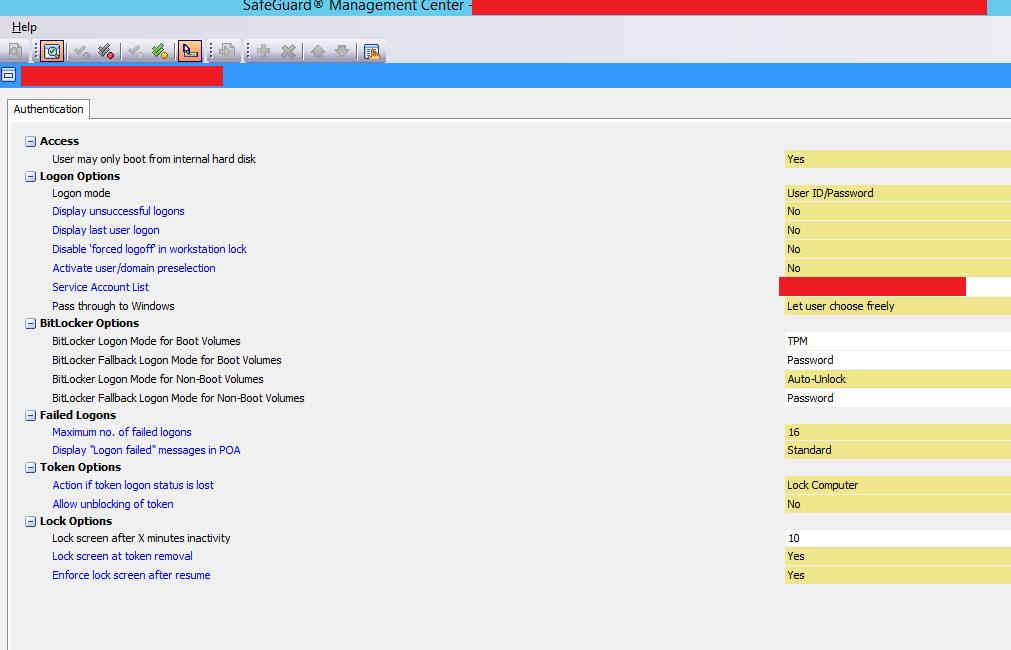This screenshot has height=650, width=1011.
Task: Click the Yes value for Enforce lock screen after resume
Action: tap(898, 575)
